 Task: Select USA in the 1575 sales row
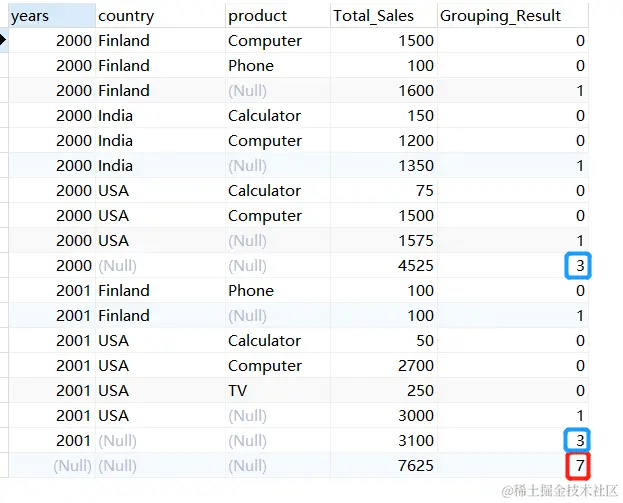point(161,241)
